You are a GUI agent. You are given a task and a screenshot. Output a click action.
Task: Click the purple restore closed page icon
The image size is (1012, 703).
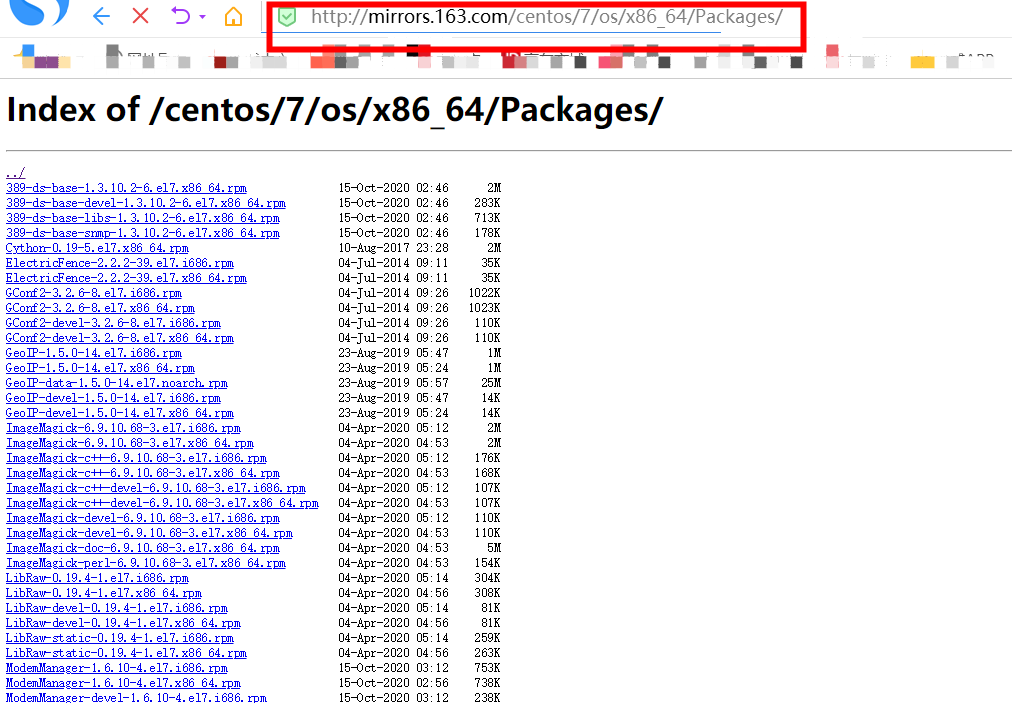click(x=180, y=16)
